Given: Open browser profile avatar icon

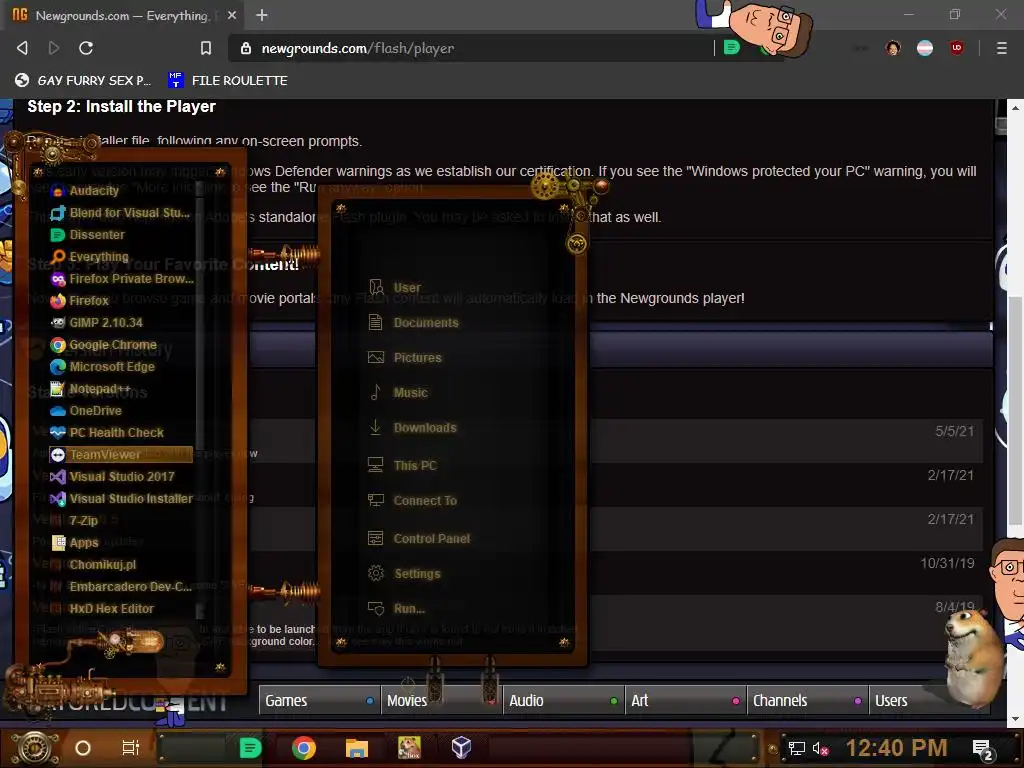Looking at the screenshot, I should [893, 48].
